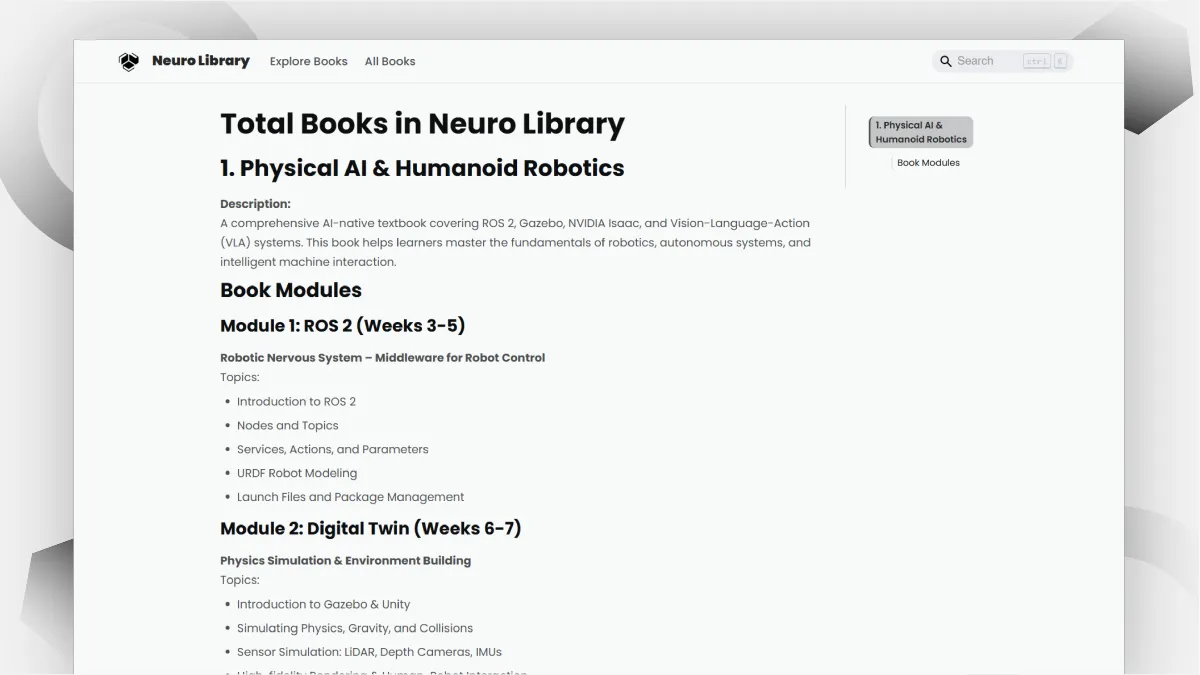Click Sensor Simulation: LiDAR, Depth Cameras, IMUs item
The height and width of the screenshot is (675, 1200).
369,652
